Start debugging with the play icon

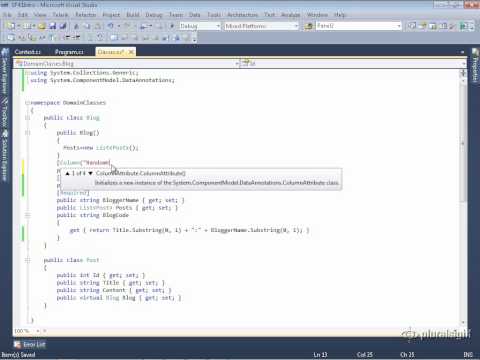172,26
